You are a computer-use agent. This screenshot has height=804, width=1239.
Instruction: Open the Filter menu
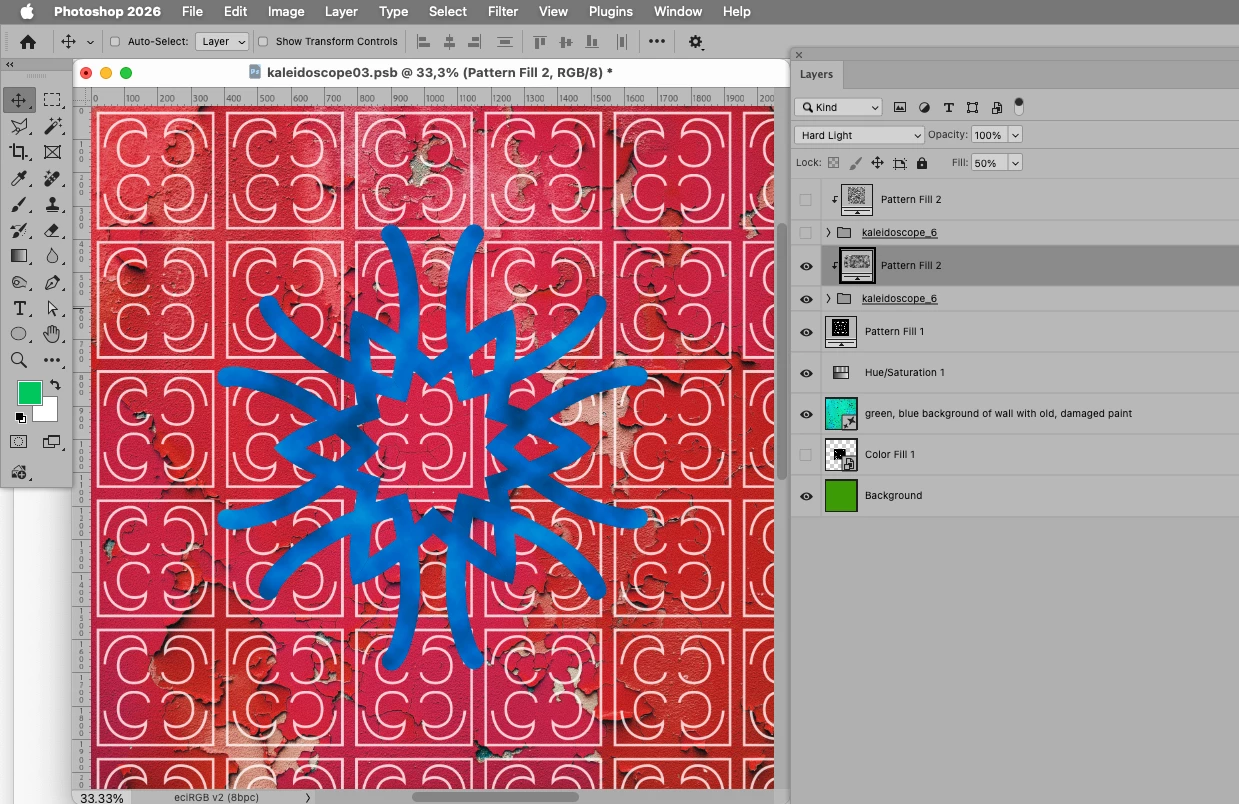pos(503,12)
